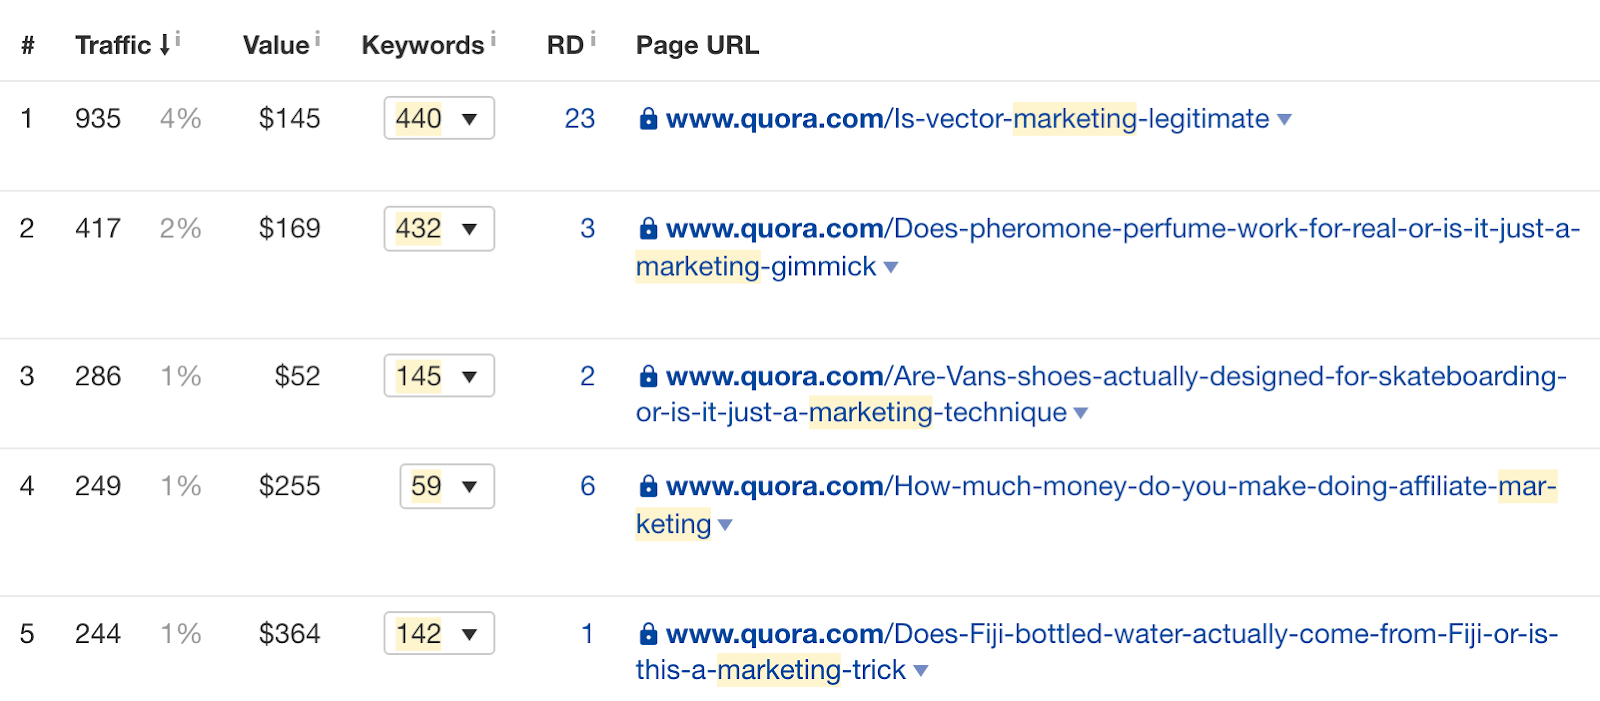Click the Traffic column info icon
Image resolution: width=1600 pixels, height=701 pixels.
tap(178, 39)
